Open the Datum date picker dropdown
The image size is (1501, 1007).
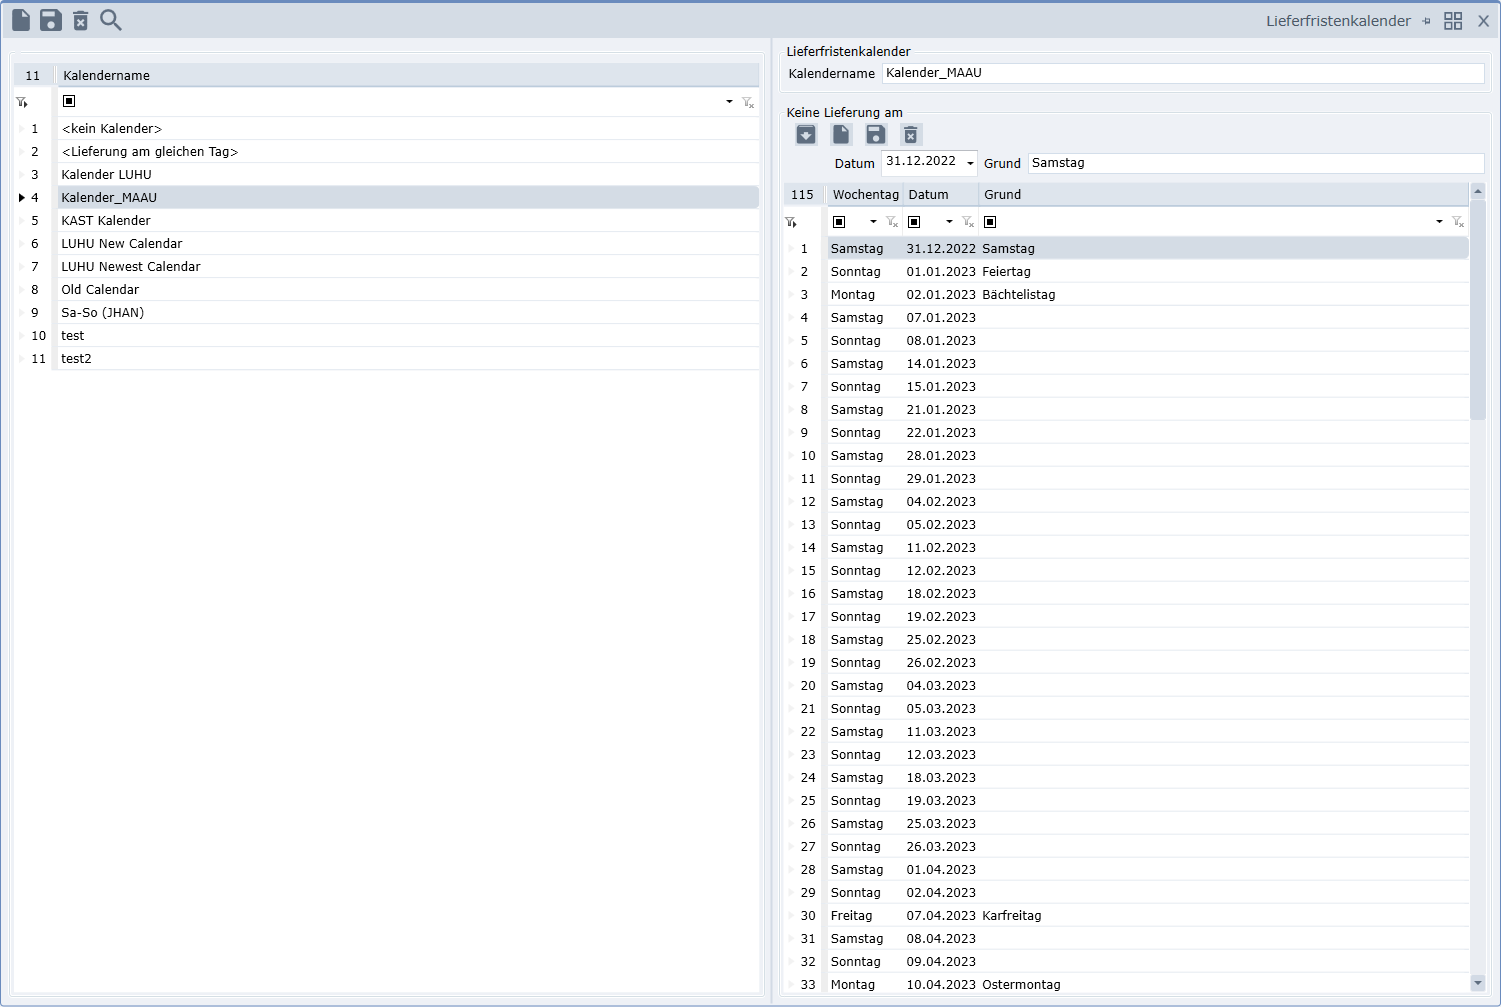(970, 163)
